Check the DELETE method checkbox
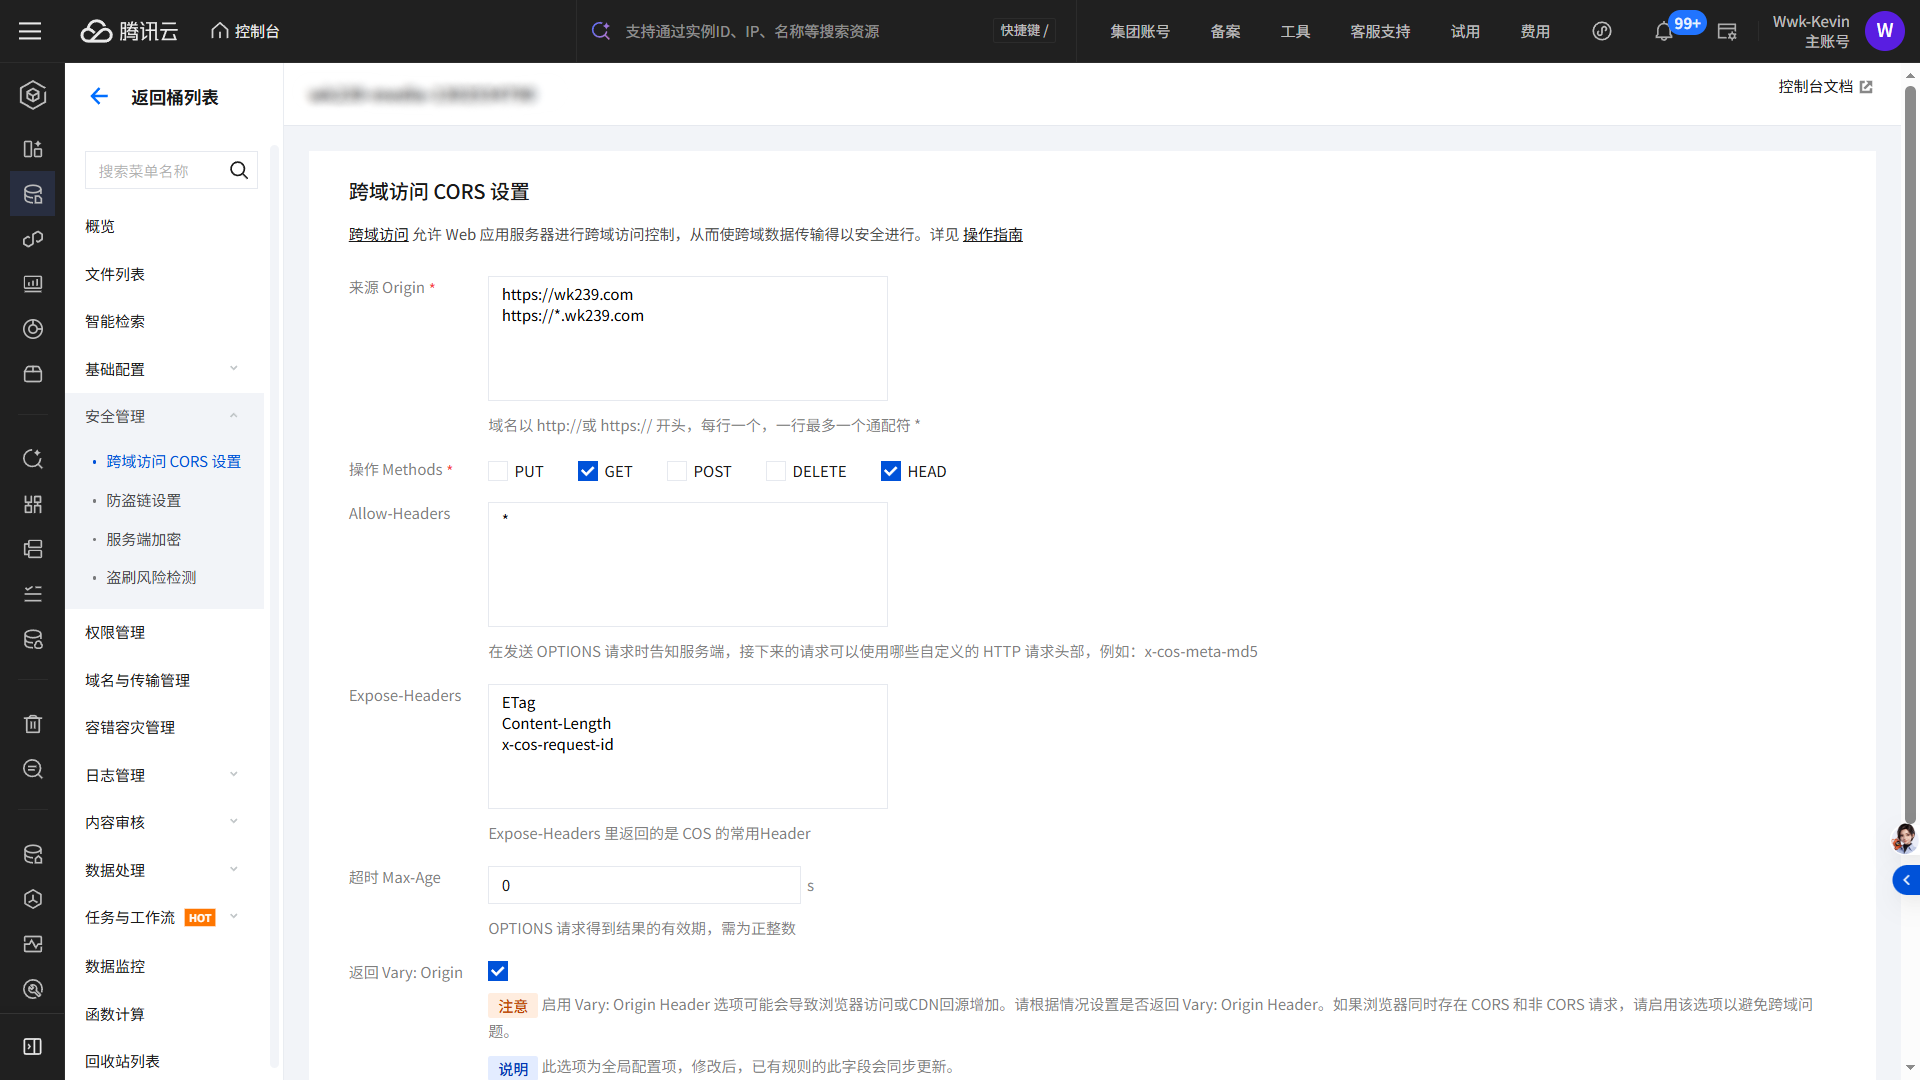1920x1080 pixels. coord(776,471)
